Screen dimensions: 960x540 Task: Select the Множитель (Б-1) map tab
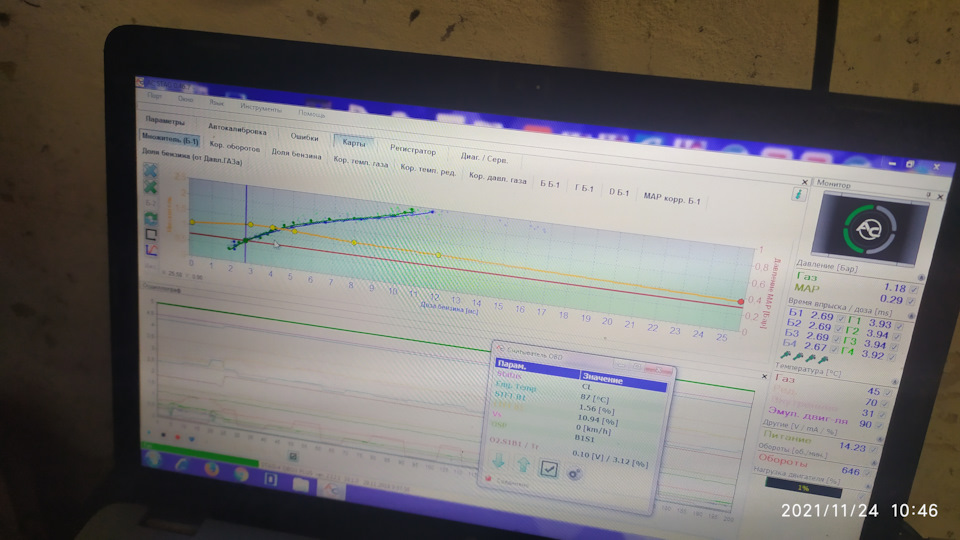coord(170,139)
